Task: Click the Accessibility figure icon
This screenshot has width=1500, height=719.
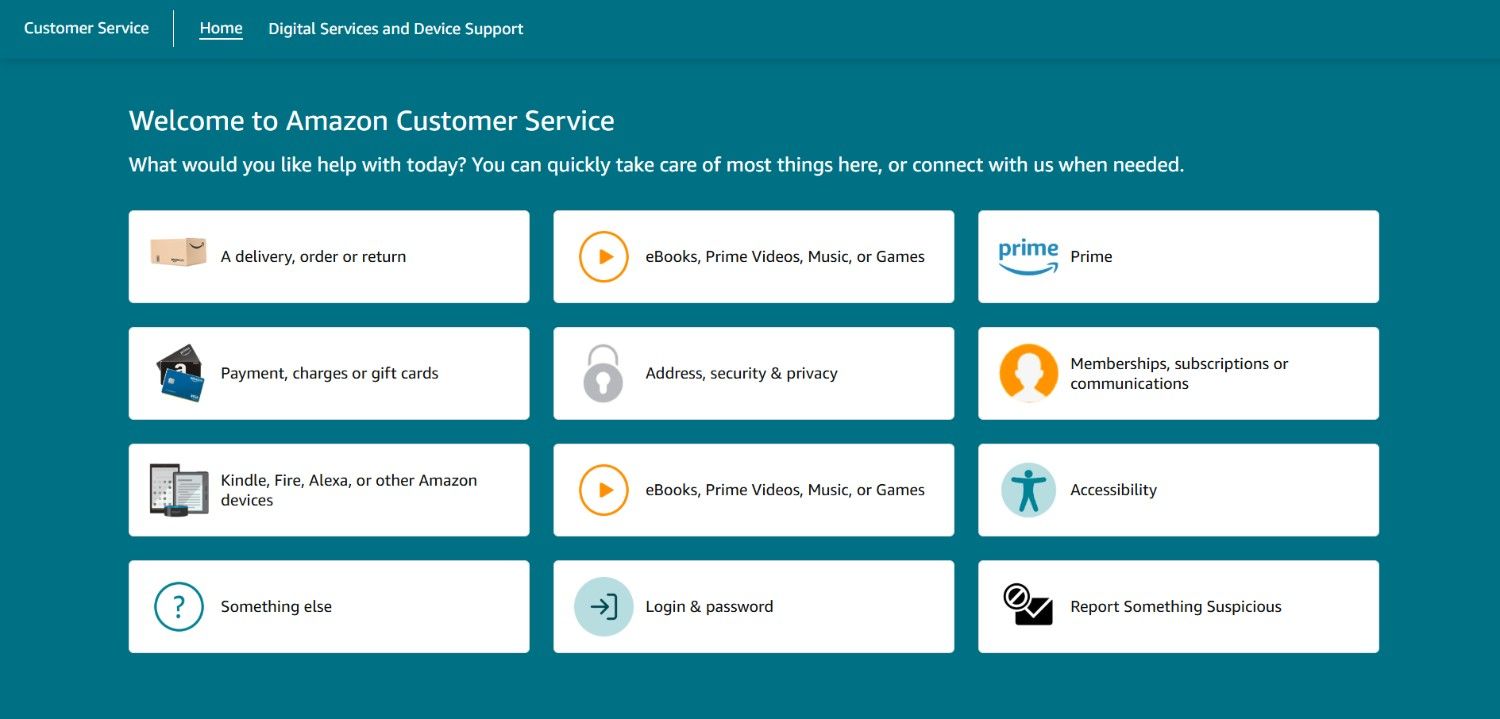Action: pos(1028,490)
